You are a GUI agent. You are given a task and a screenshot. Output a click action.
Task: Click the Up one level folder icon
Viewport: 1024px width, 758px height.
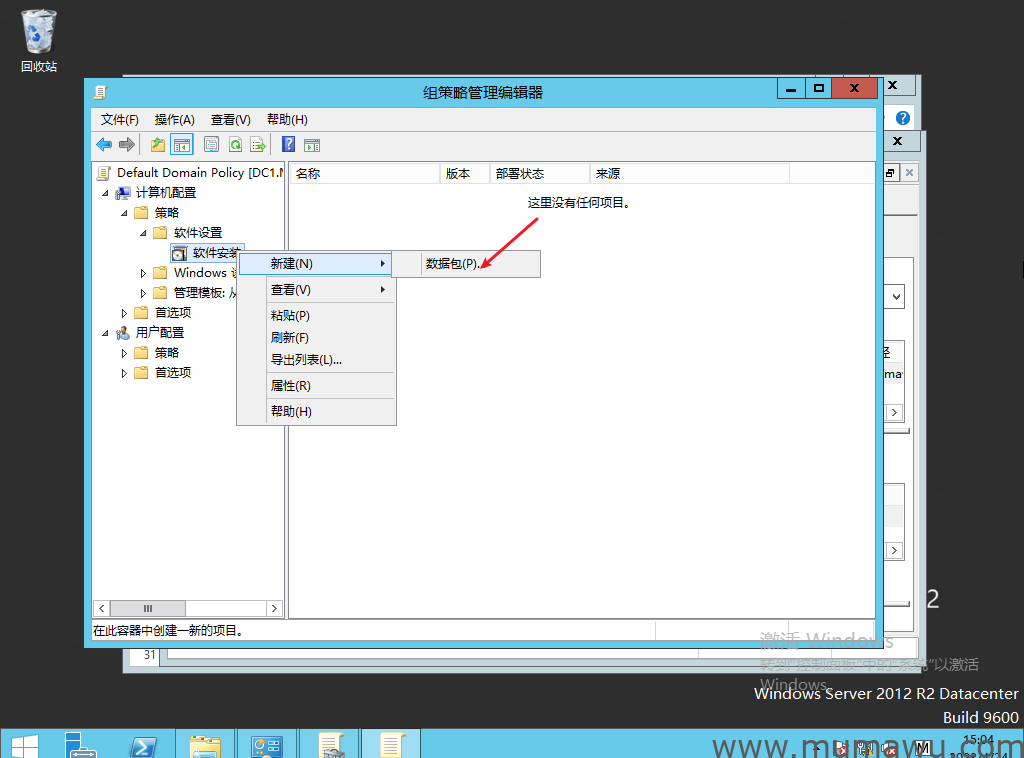tap(158, 145)
